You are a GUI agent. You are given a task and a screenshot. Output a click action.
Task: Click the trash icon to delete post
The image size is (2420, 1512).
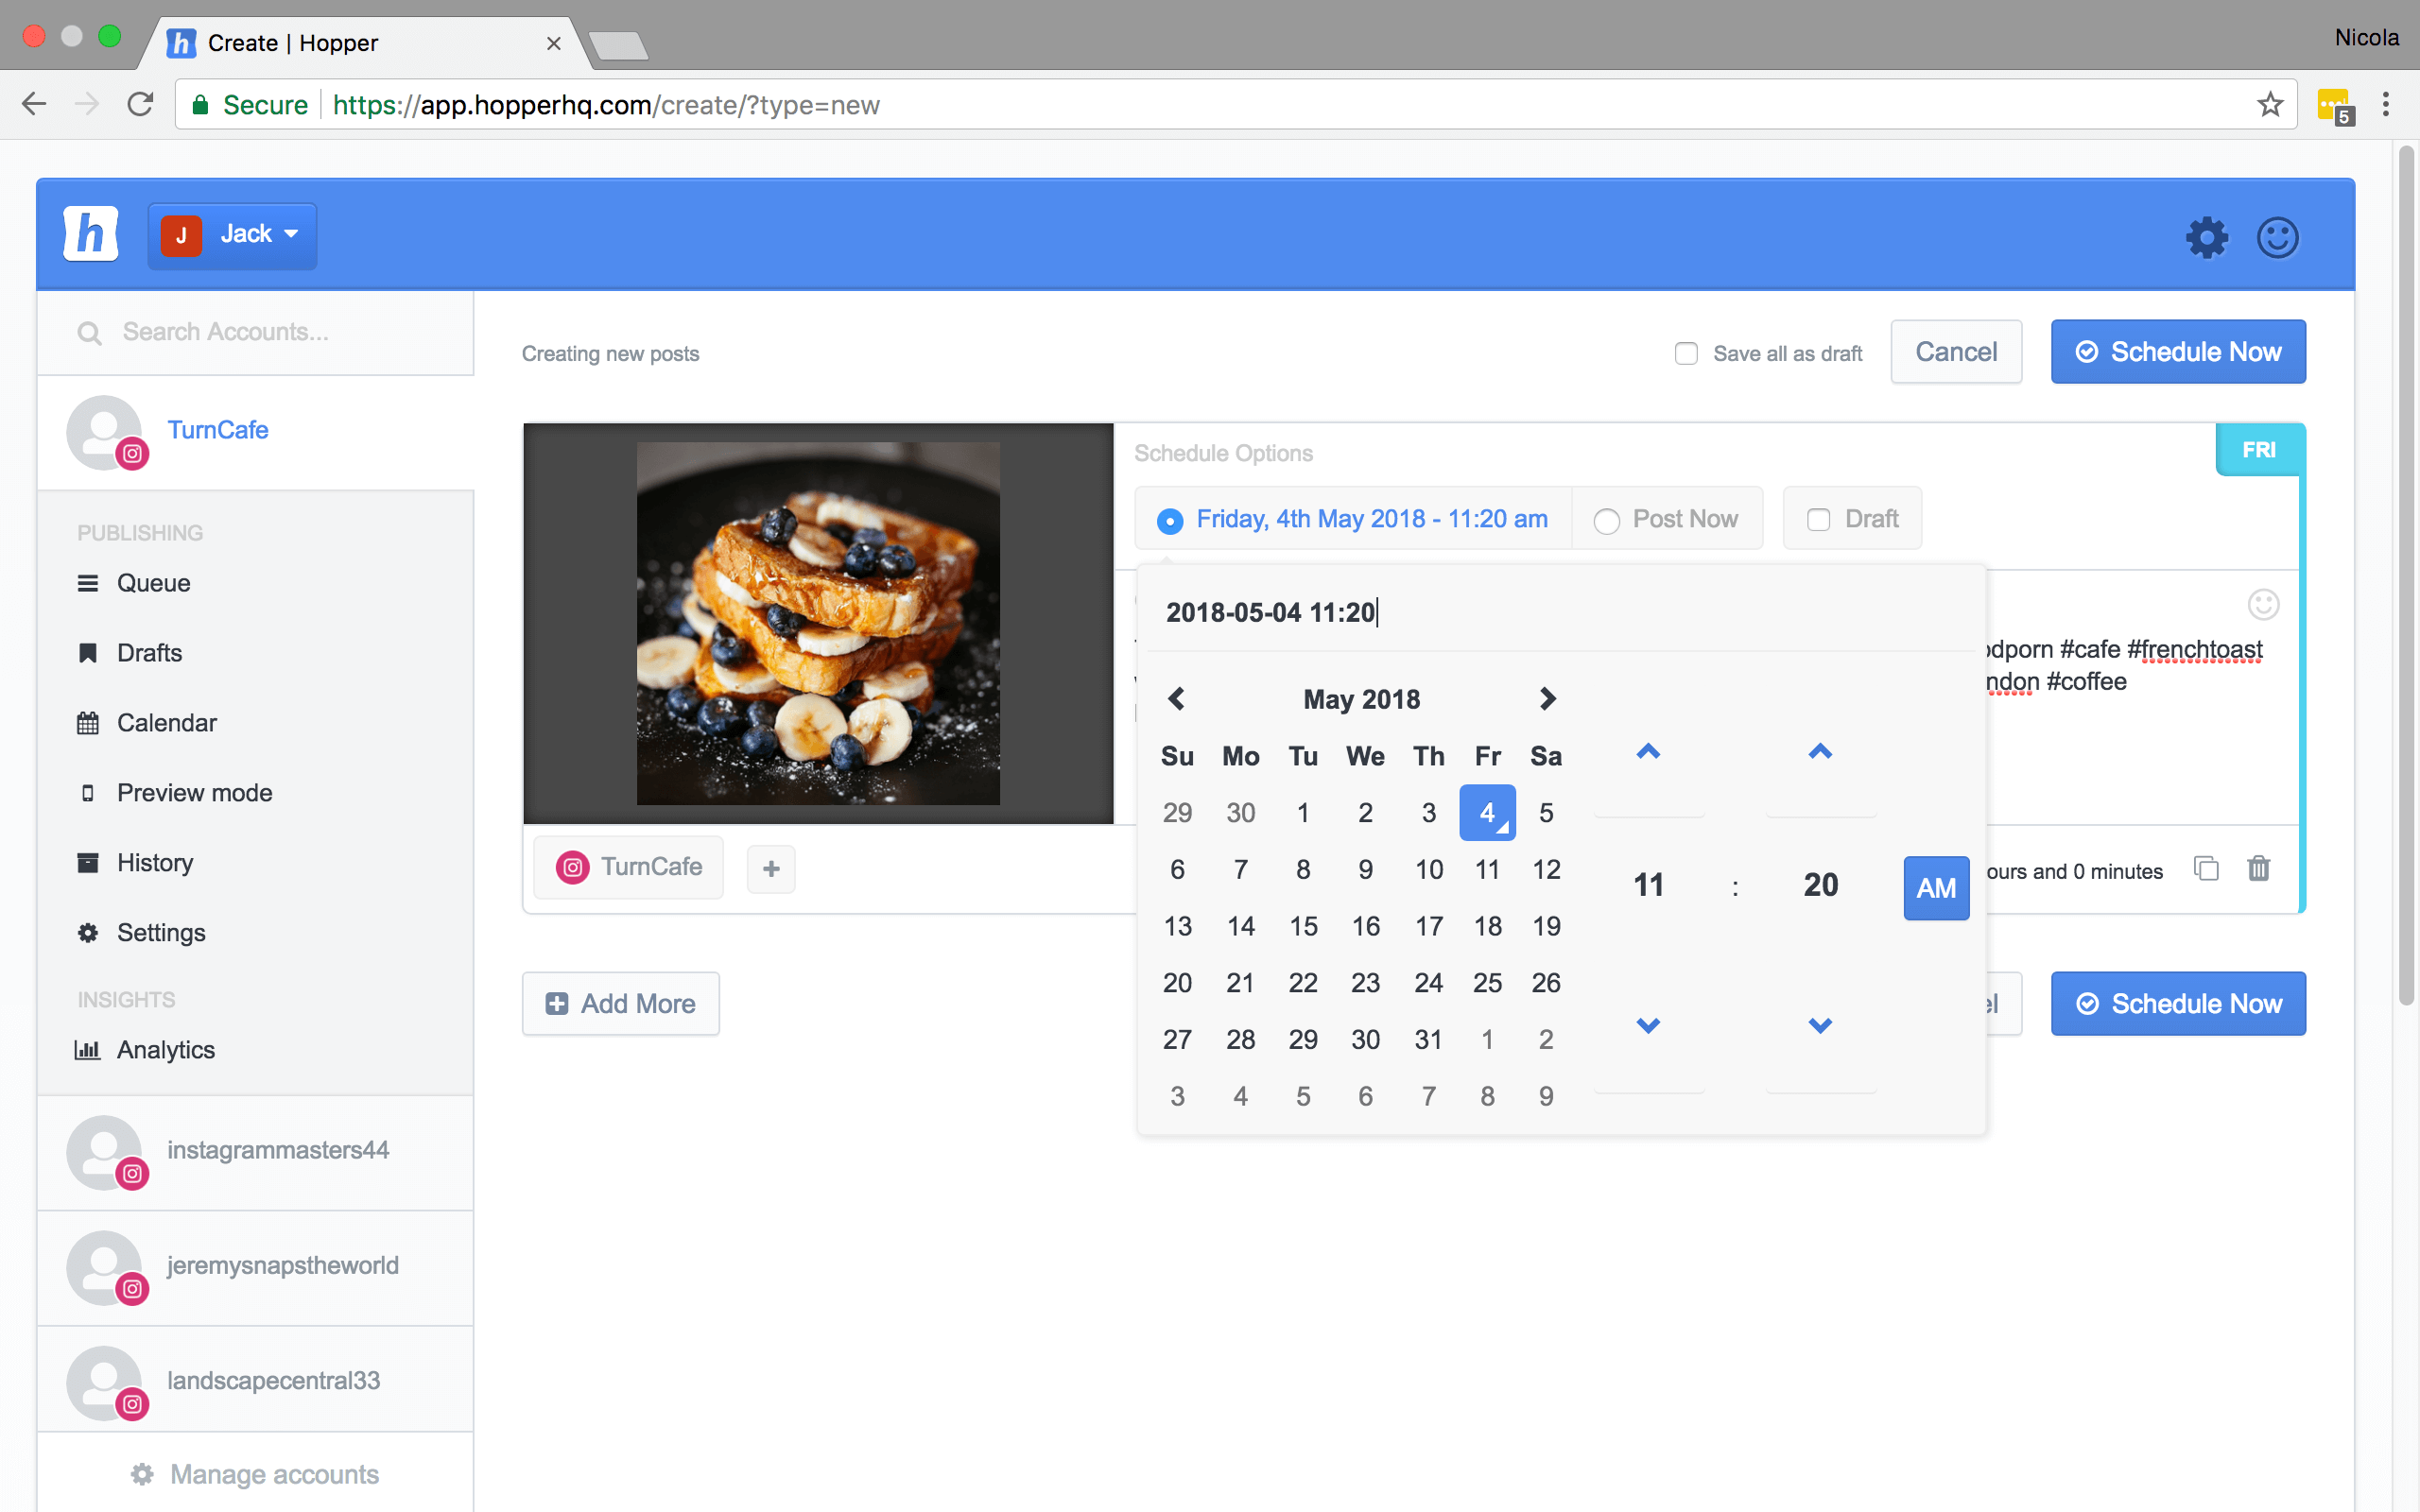point(2258,868)
